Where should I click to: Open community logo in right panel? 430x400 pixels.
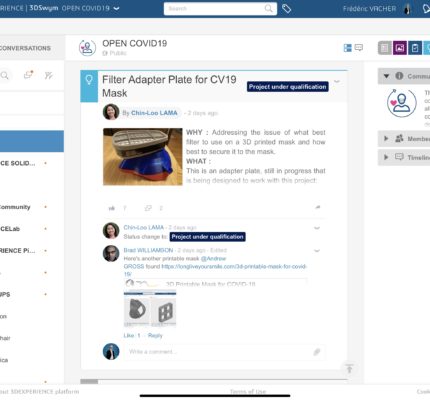402,103
